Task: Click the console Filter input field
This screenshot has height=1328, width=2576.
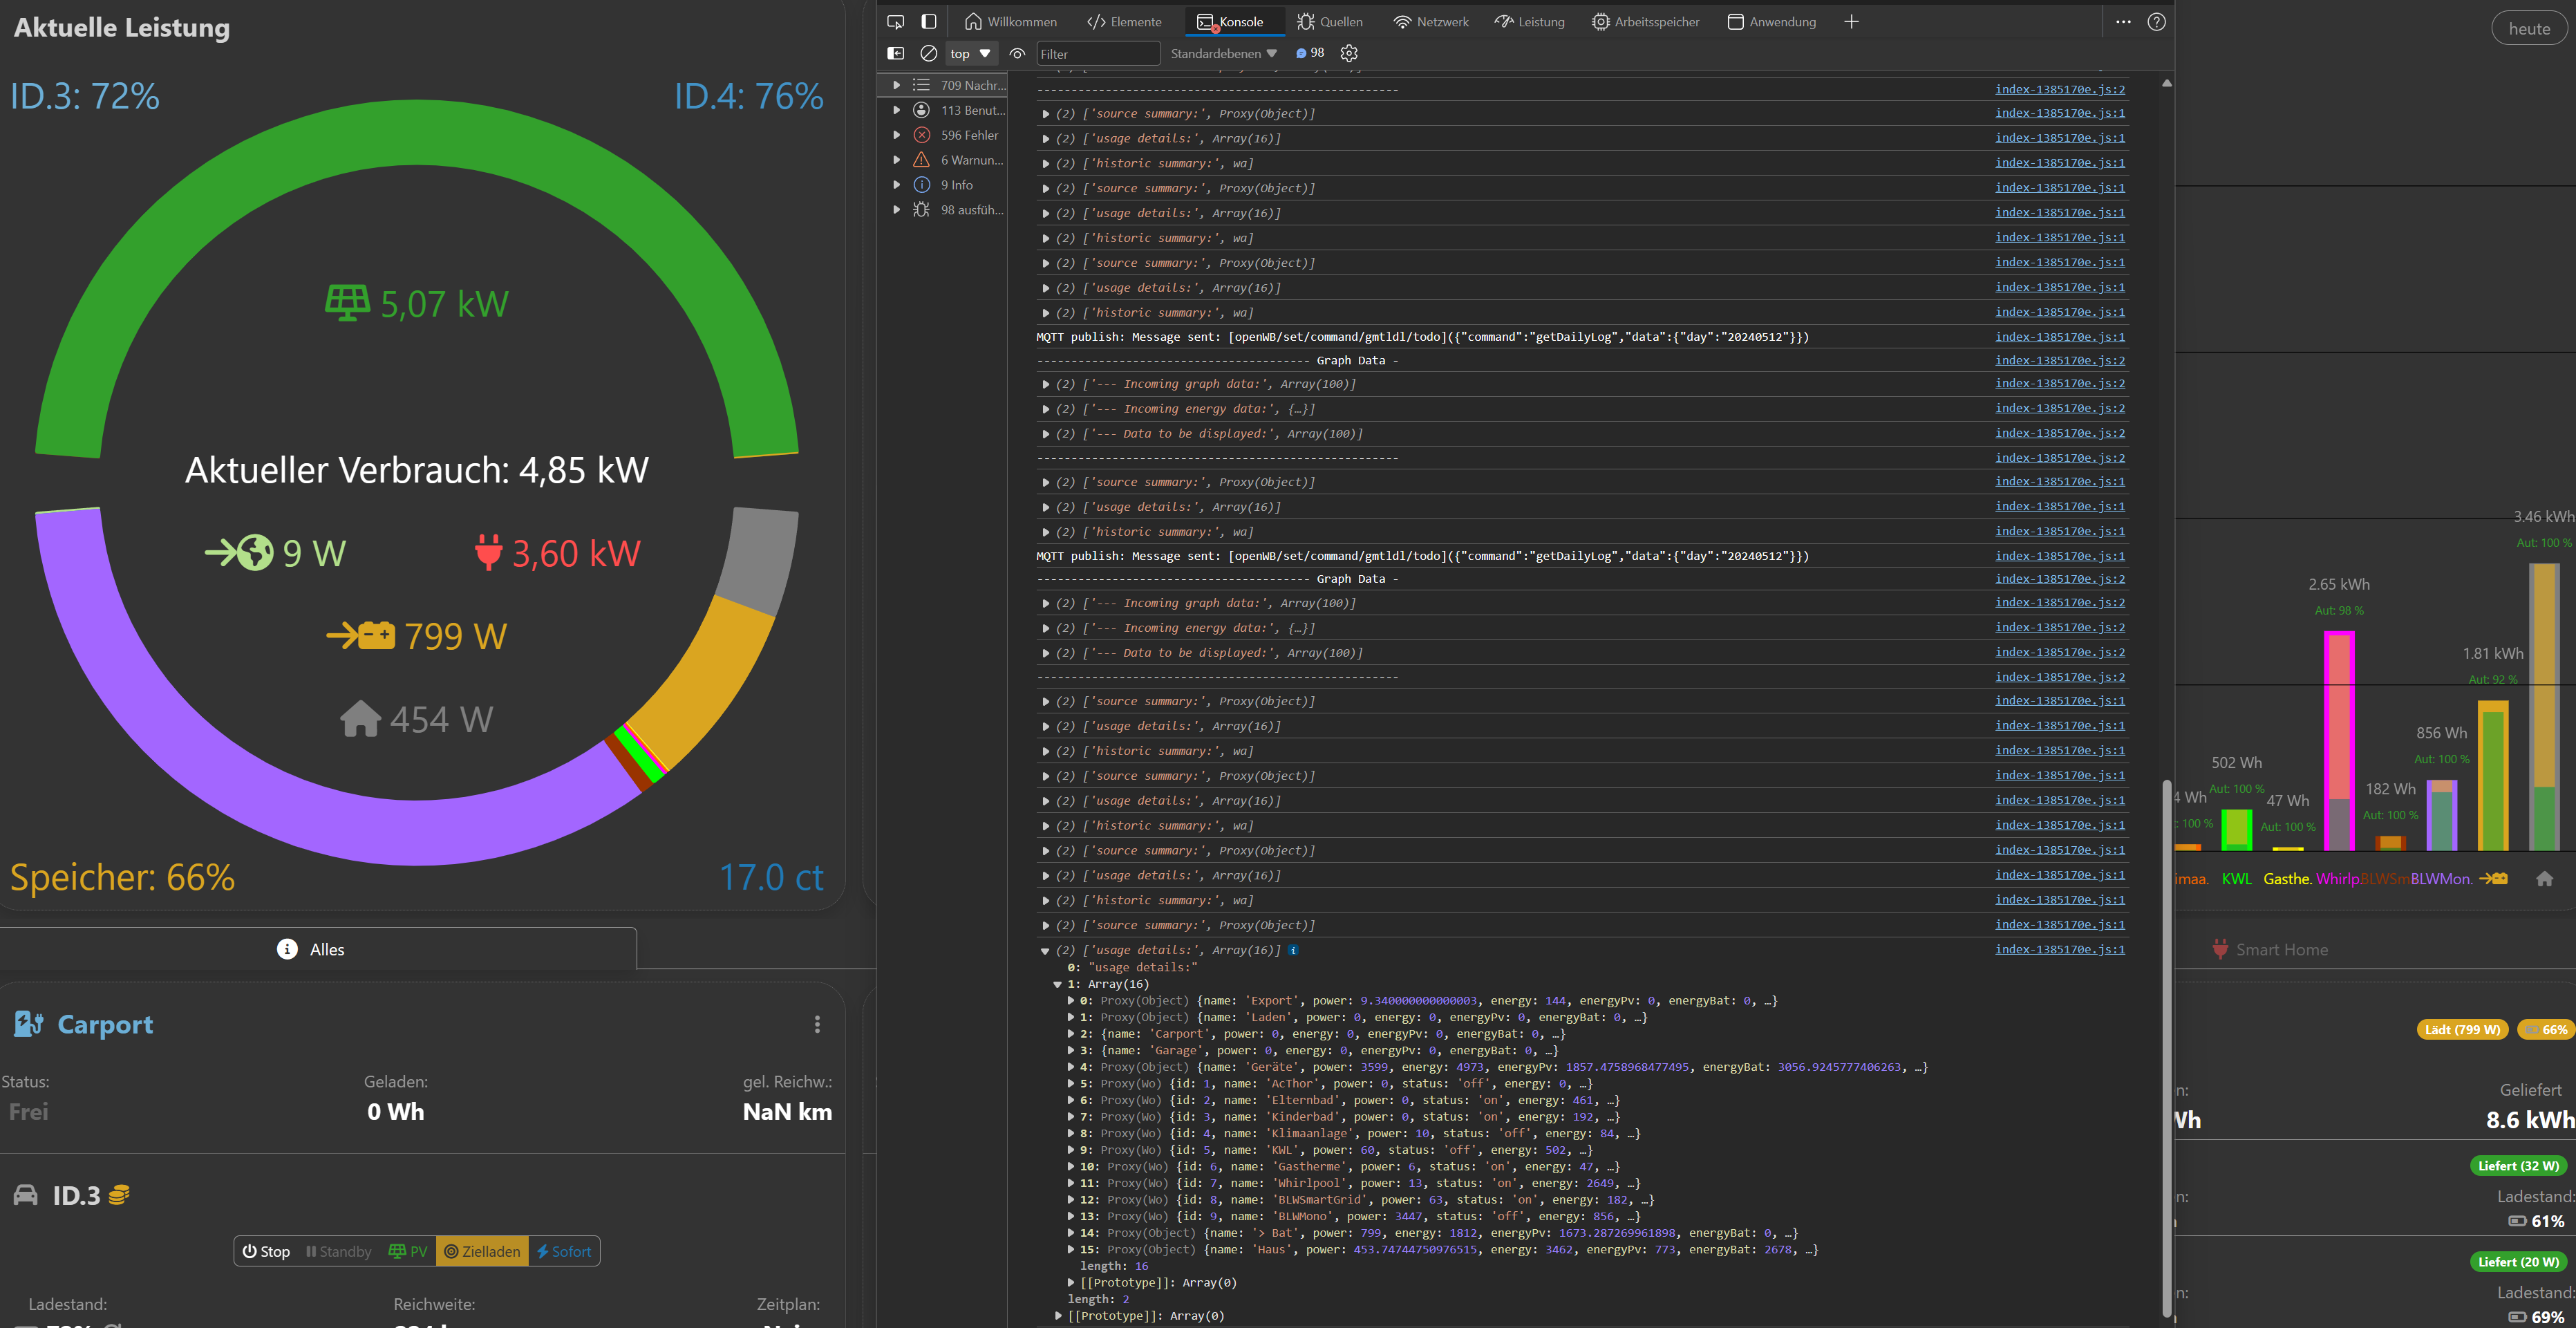Action: [1097, 53]
